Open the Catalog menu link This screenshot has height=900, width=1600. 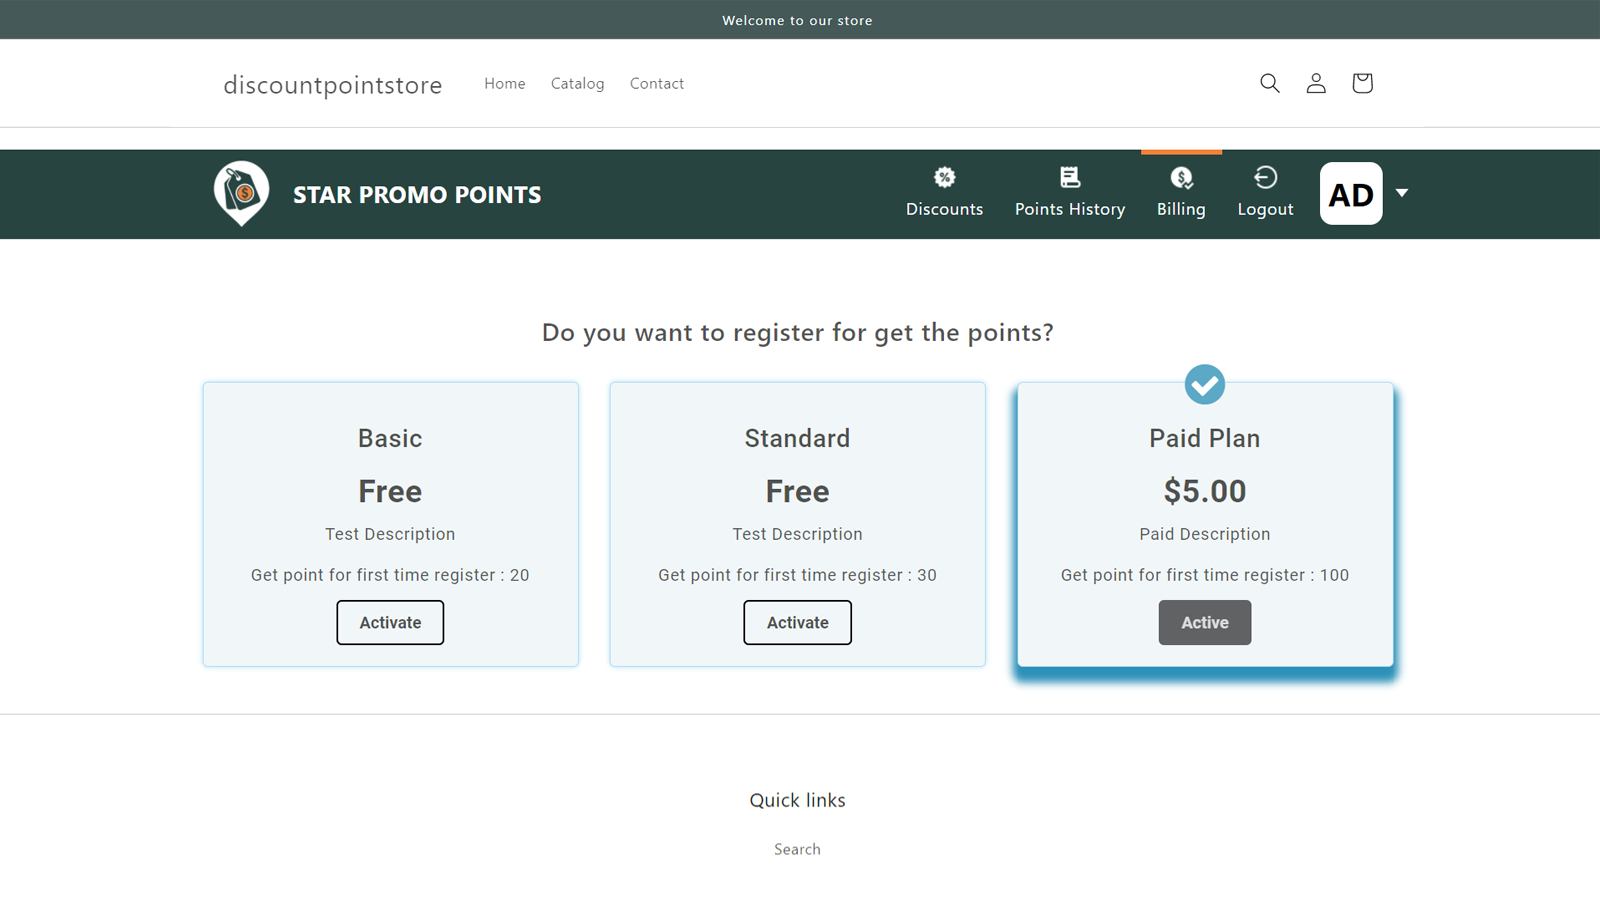pos(578,84)
